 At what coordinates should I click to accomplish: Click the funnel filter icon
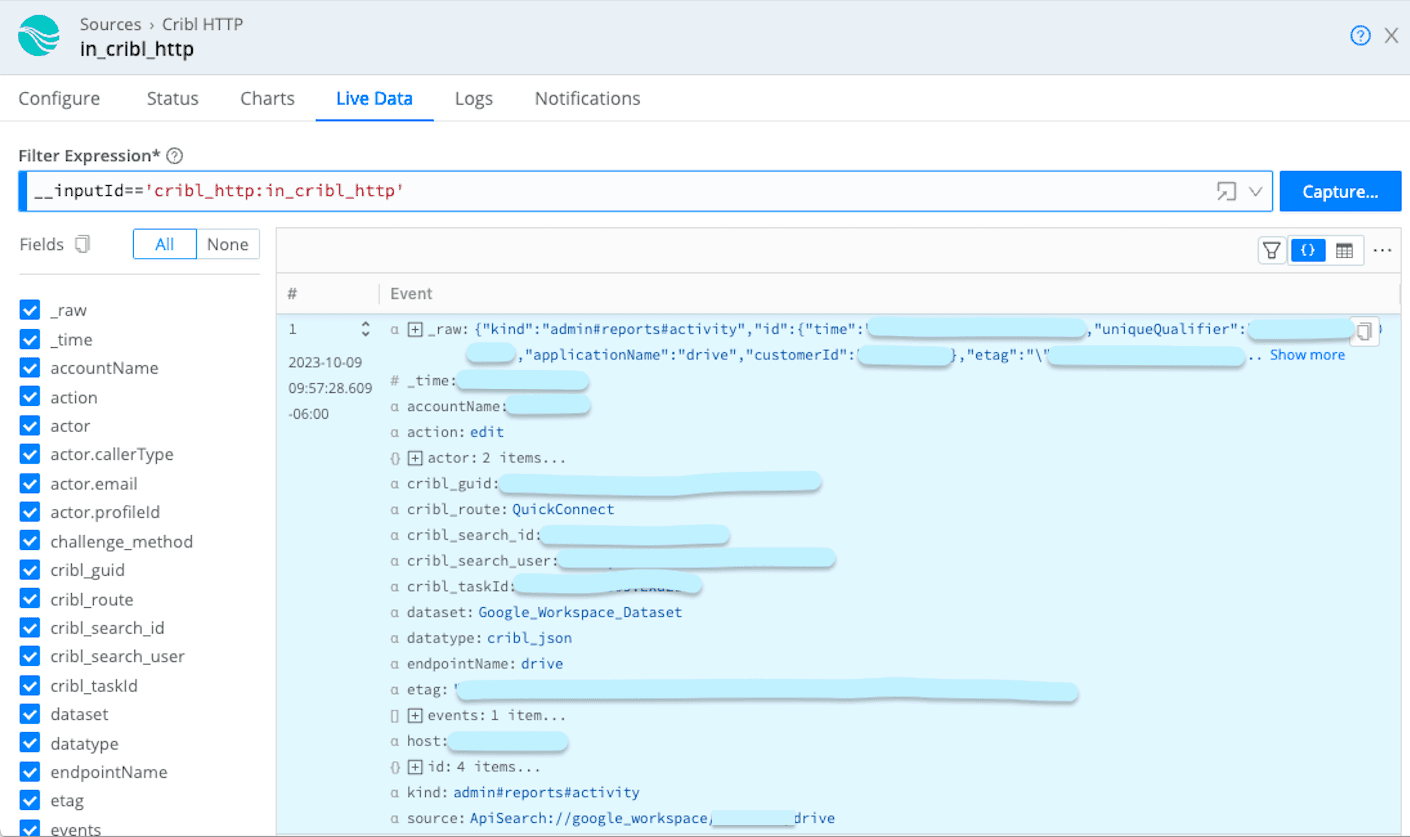pos(1271,251)
